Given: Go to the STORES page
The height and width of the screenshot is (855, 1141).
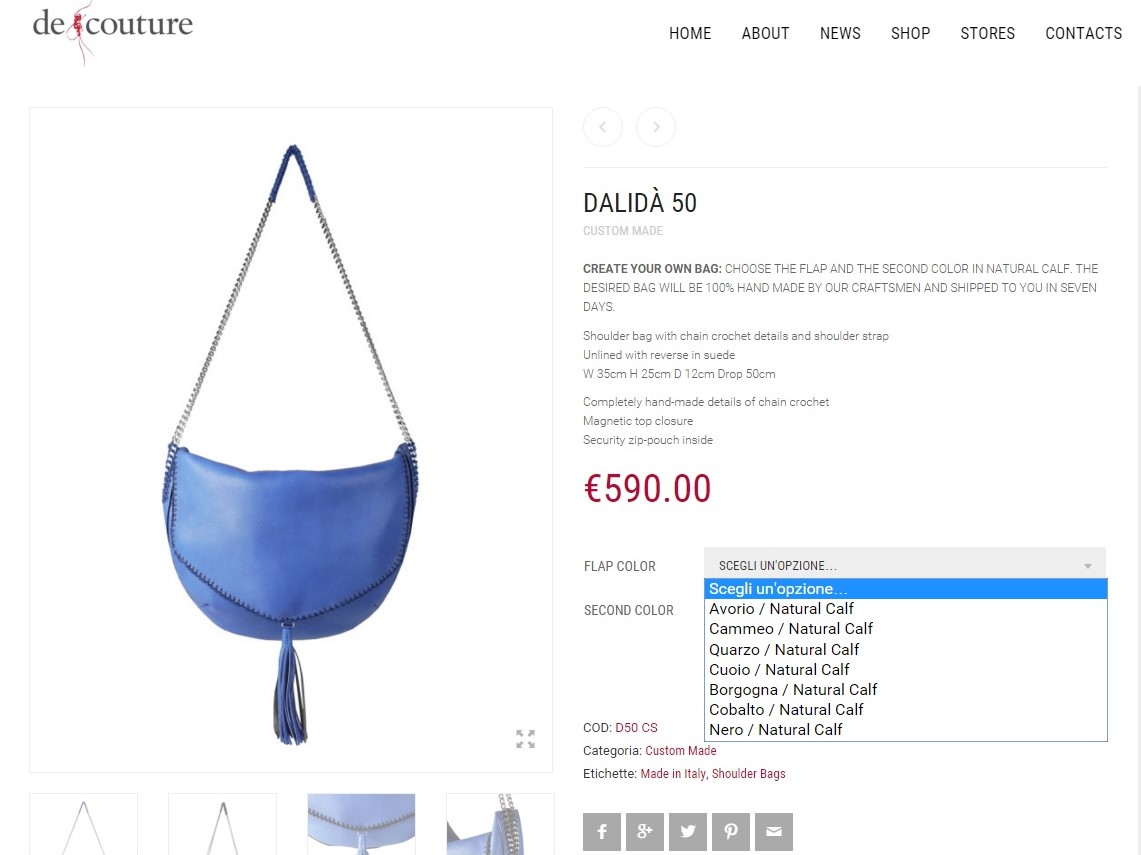Looking at the screenshot, I should point(987,33).
